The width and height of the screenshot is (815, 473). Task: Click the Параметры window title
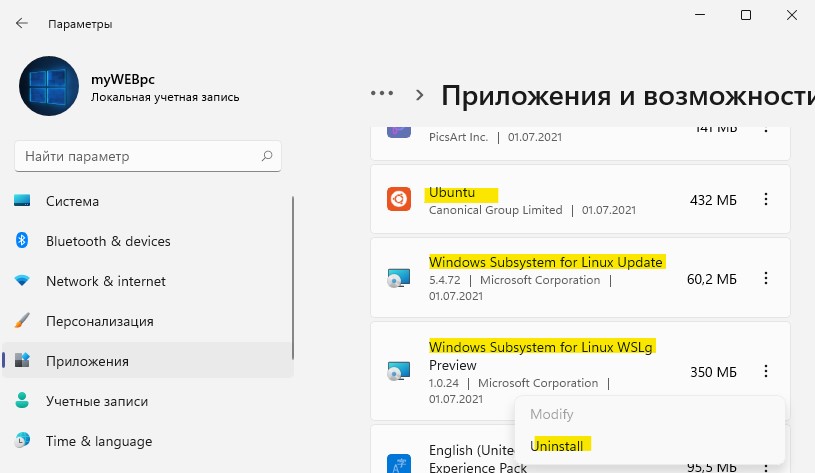pos(80,24)
